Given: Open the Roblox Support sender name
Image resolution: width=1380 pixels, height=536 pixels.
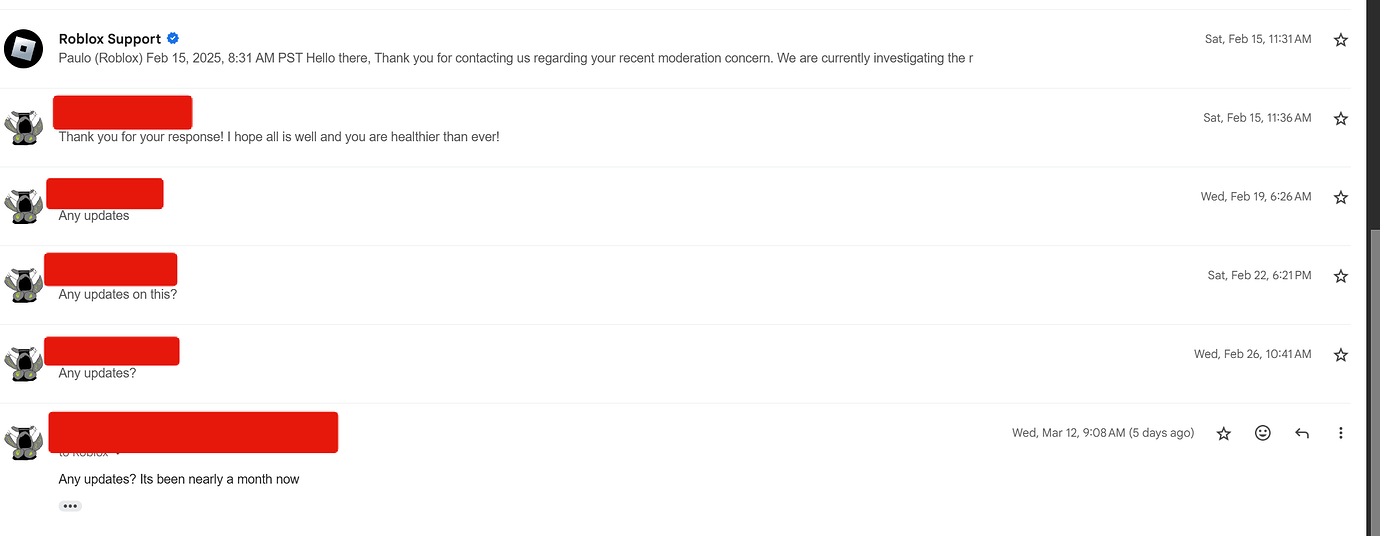Looking at the screenshot, I should [x=110, y=39].
